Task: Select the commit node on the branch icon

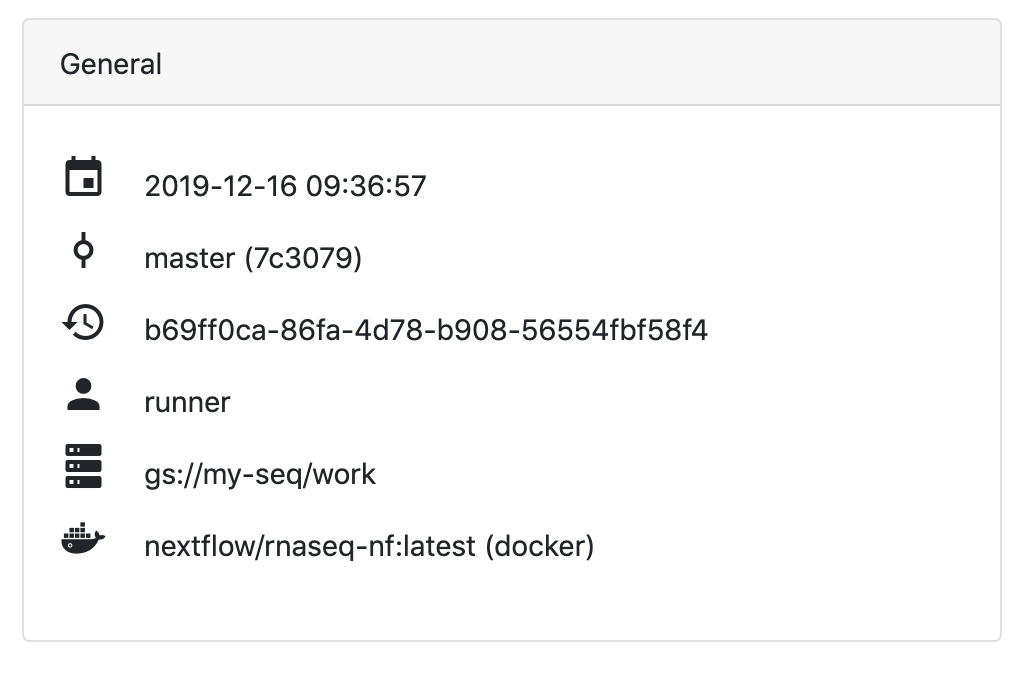Action: pyautogui.click(x=85, y=249)
